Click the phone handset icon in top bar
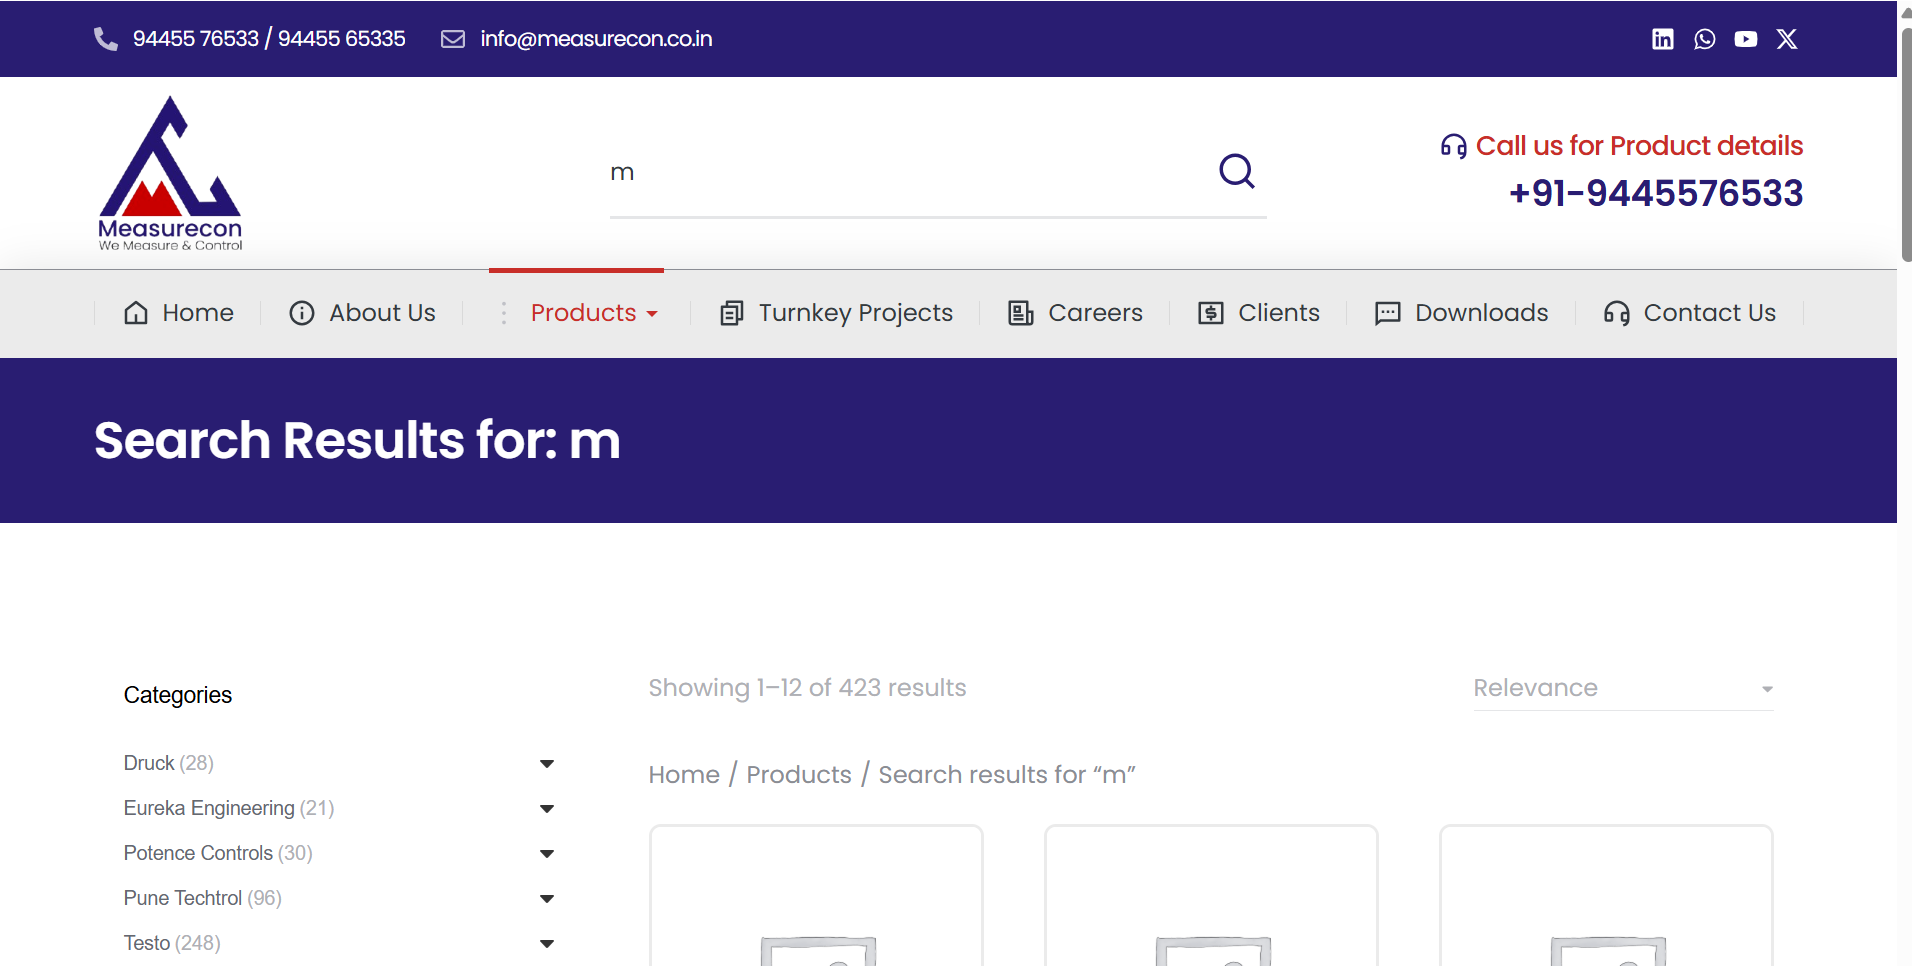Viewport: 1912px width, 966px height. (105, 39)
